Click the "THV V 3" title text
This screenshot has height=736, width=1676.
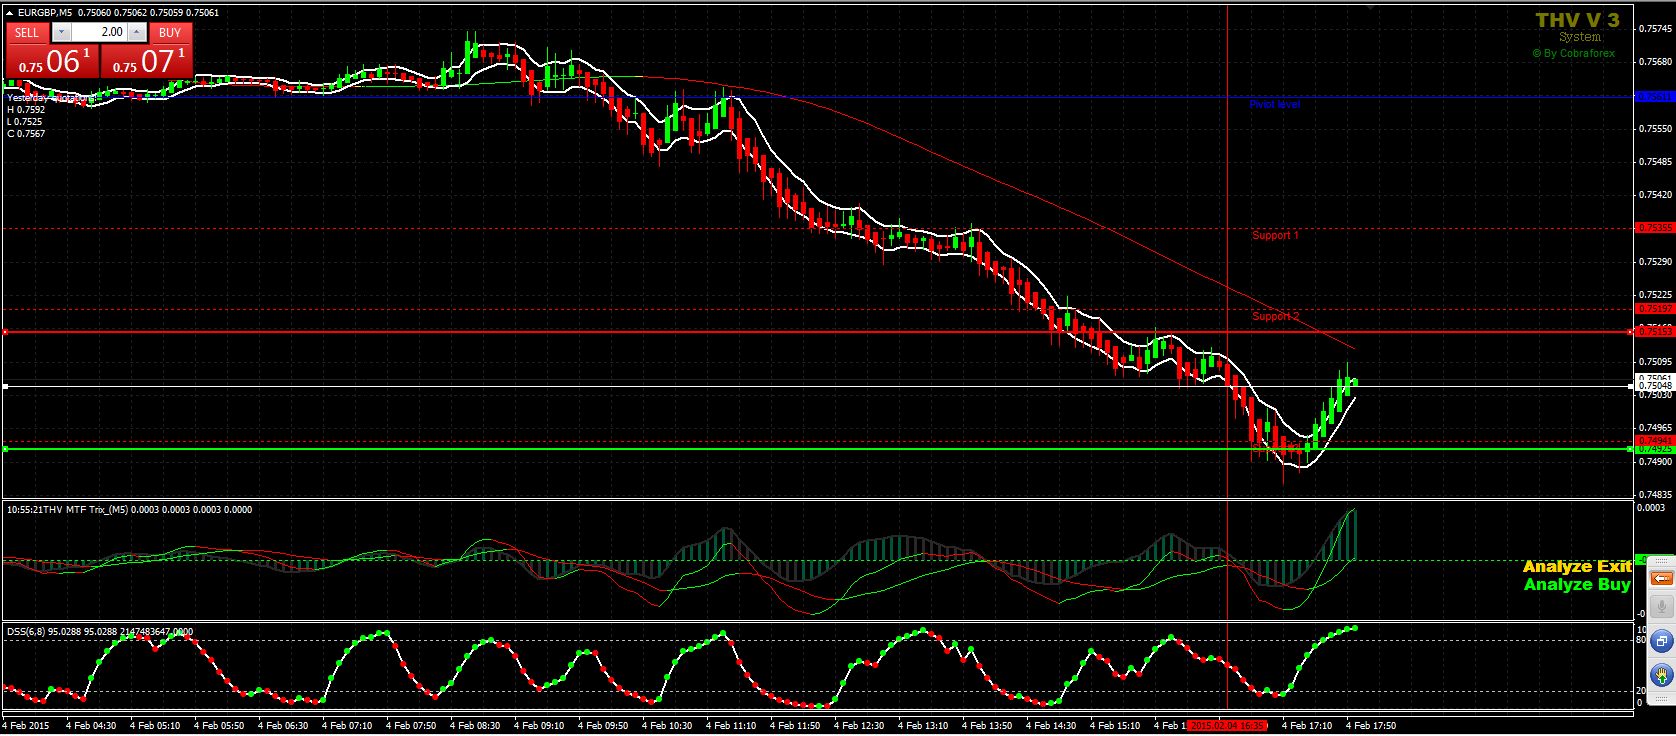tap(1577, 20)
